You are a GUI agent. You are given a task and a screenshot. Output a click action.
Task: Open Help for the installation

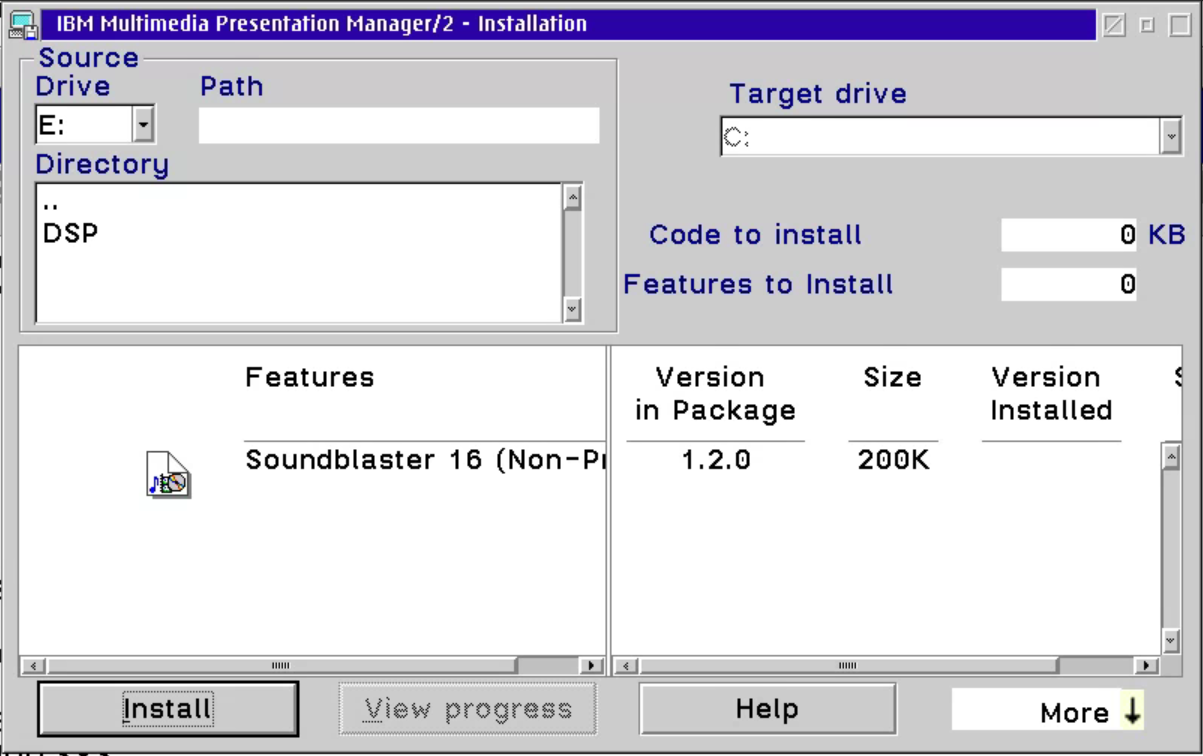click(767, 709)
